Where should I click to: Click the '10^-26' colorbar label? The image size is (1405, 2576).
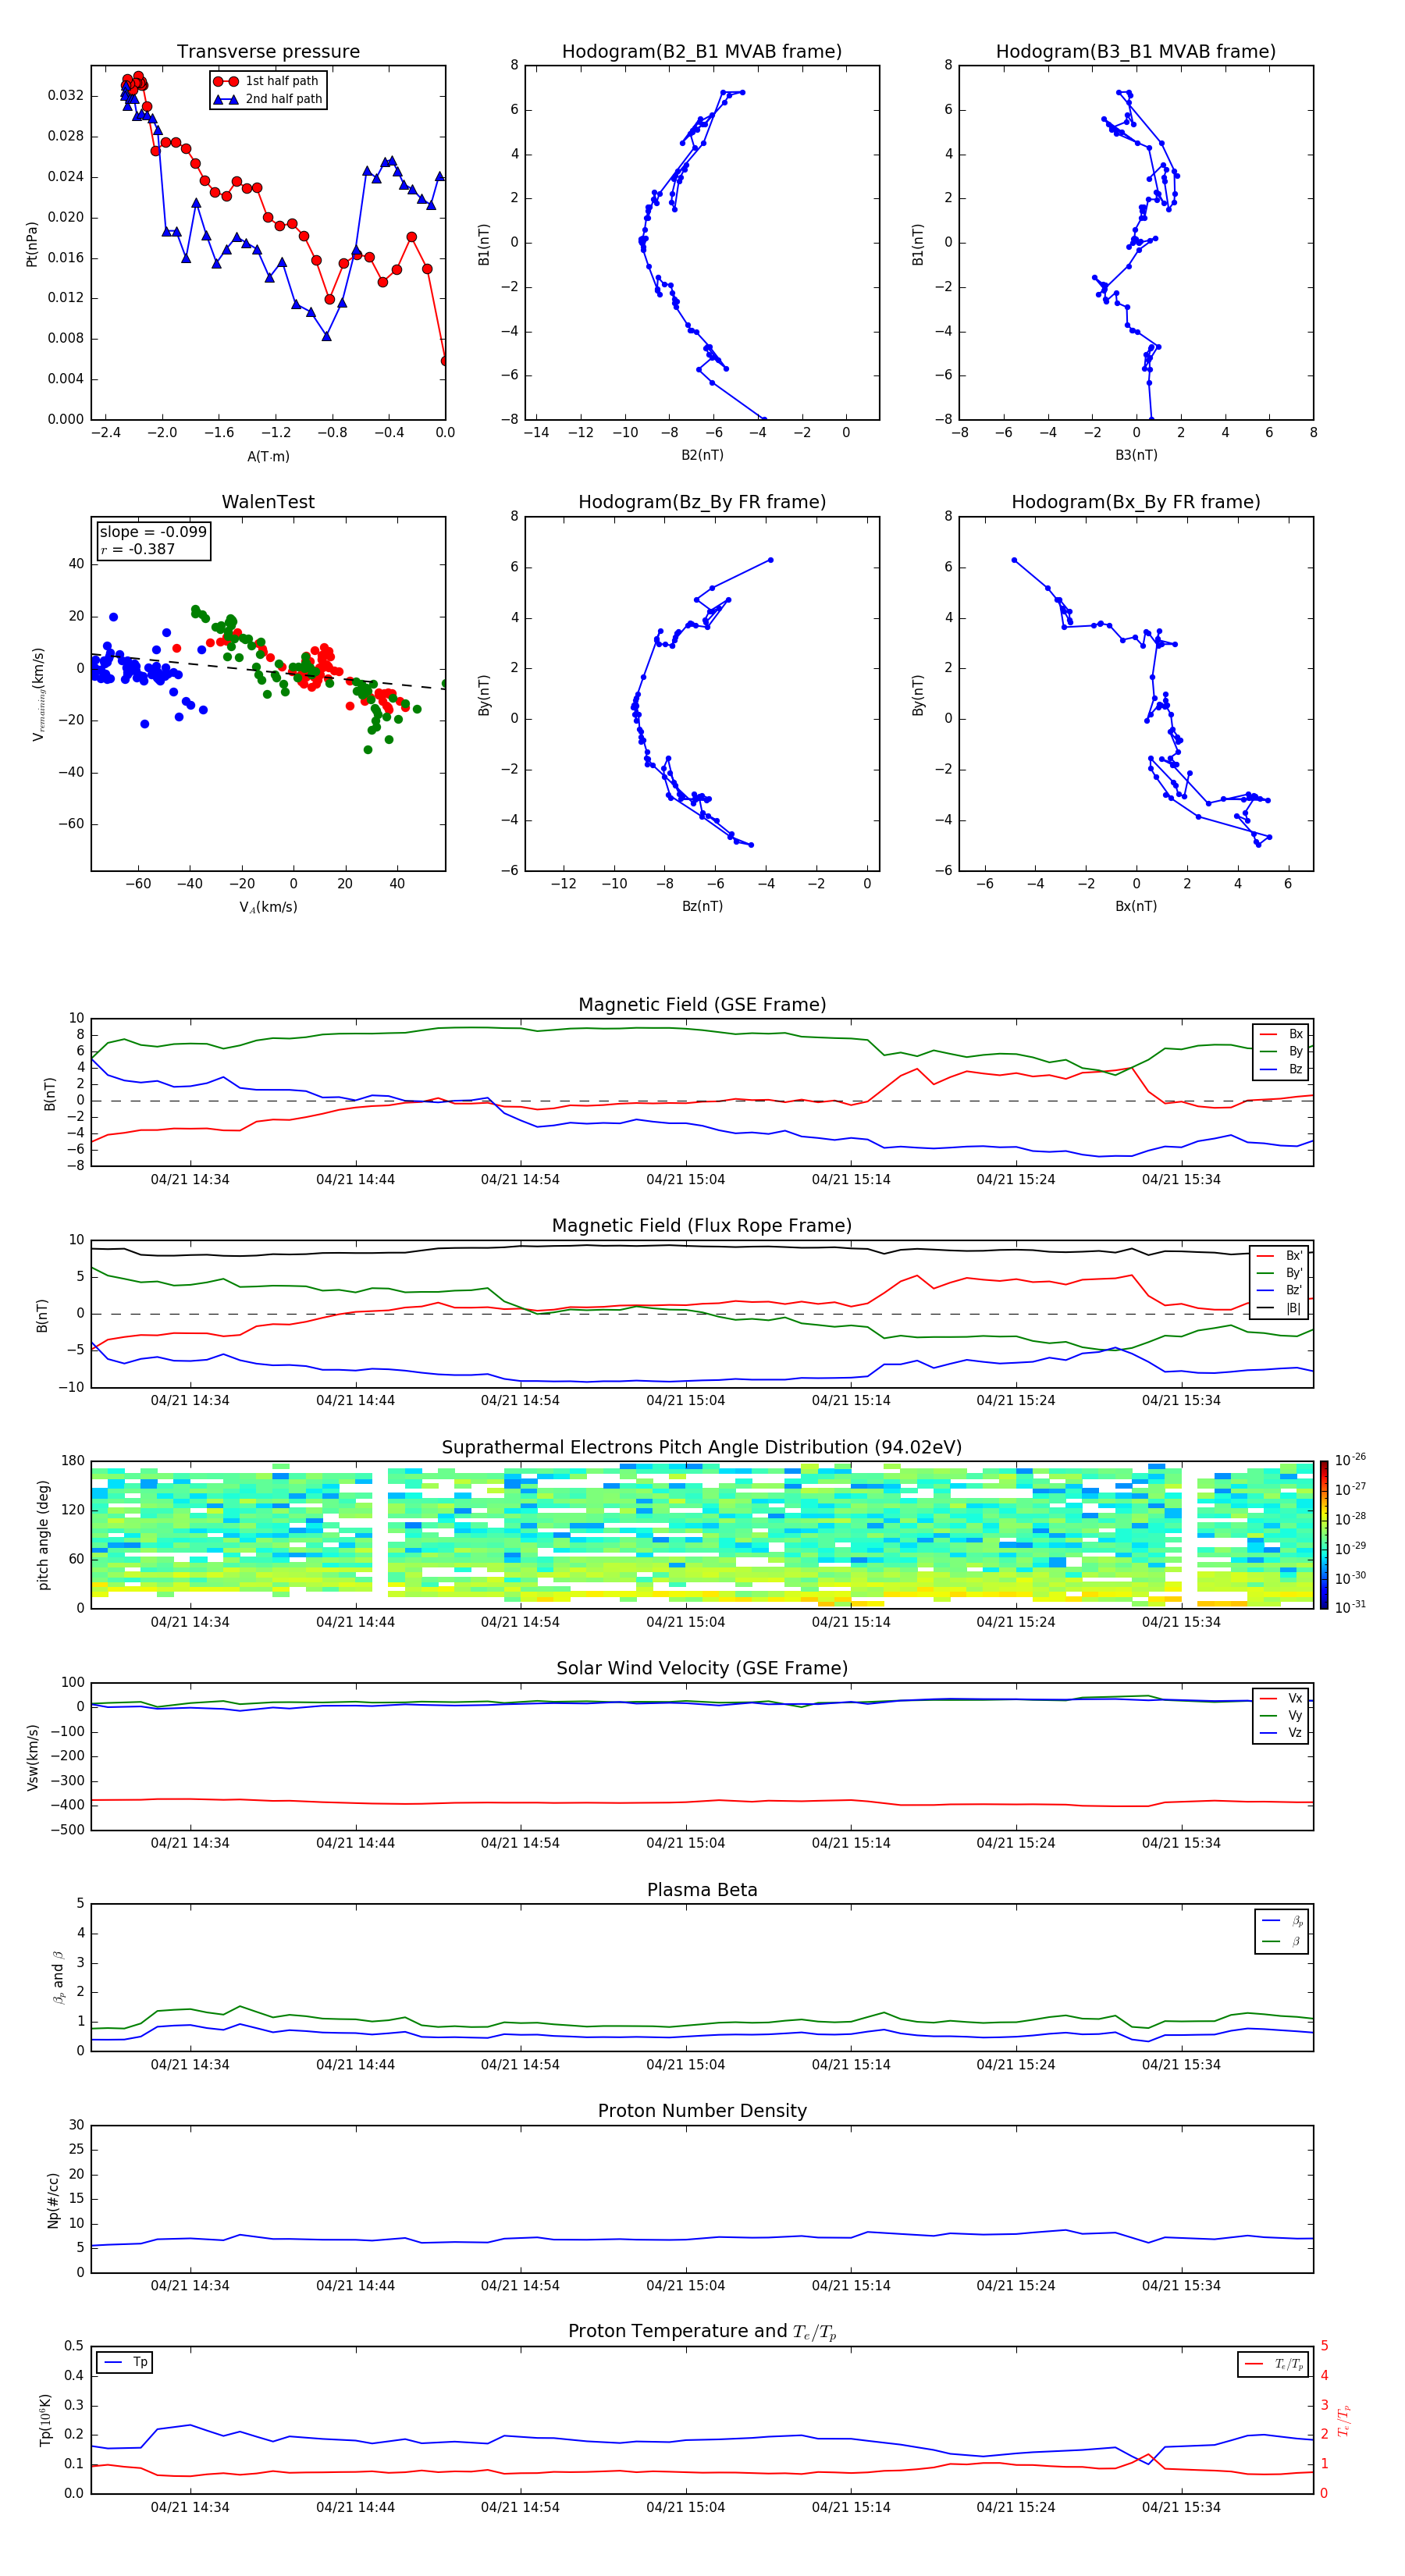(1350, 1460)
